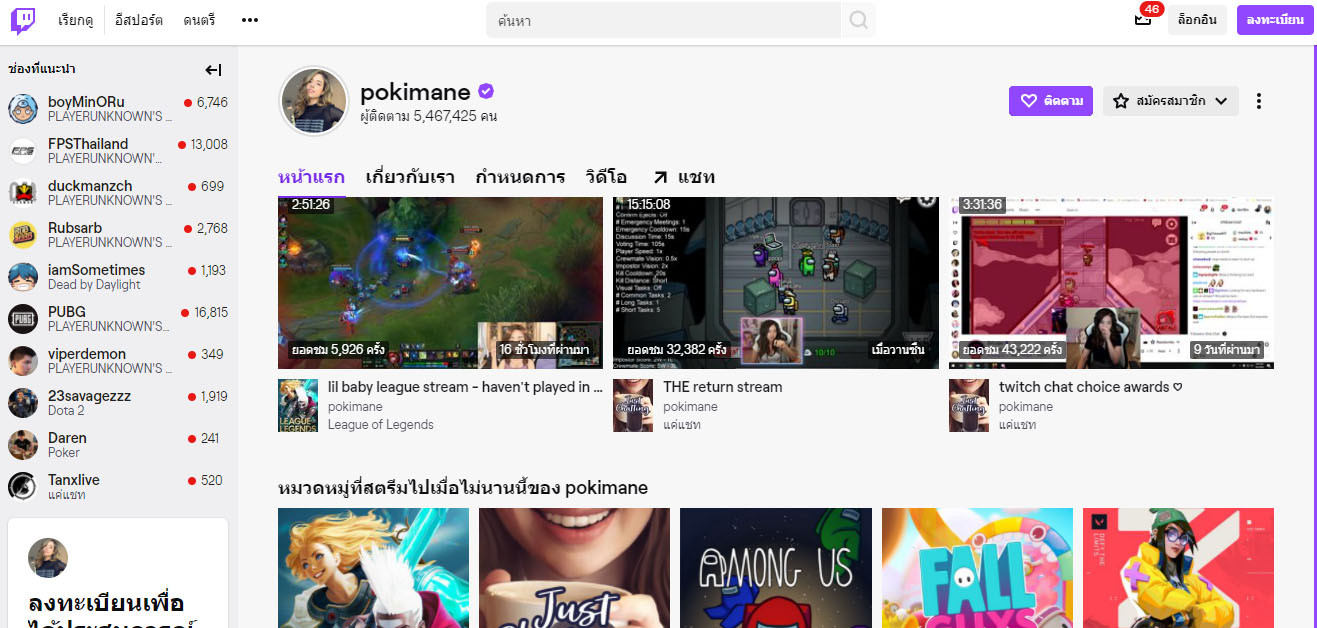The height and width of the screenshot is (628, 1317).
Task: Click the search input field
Action: pos(665,20)
